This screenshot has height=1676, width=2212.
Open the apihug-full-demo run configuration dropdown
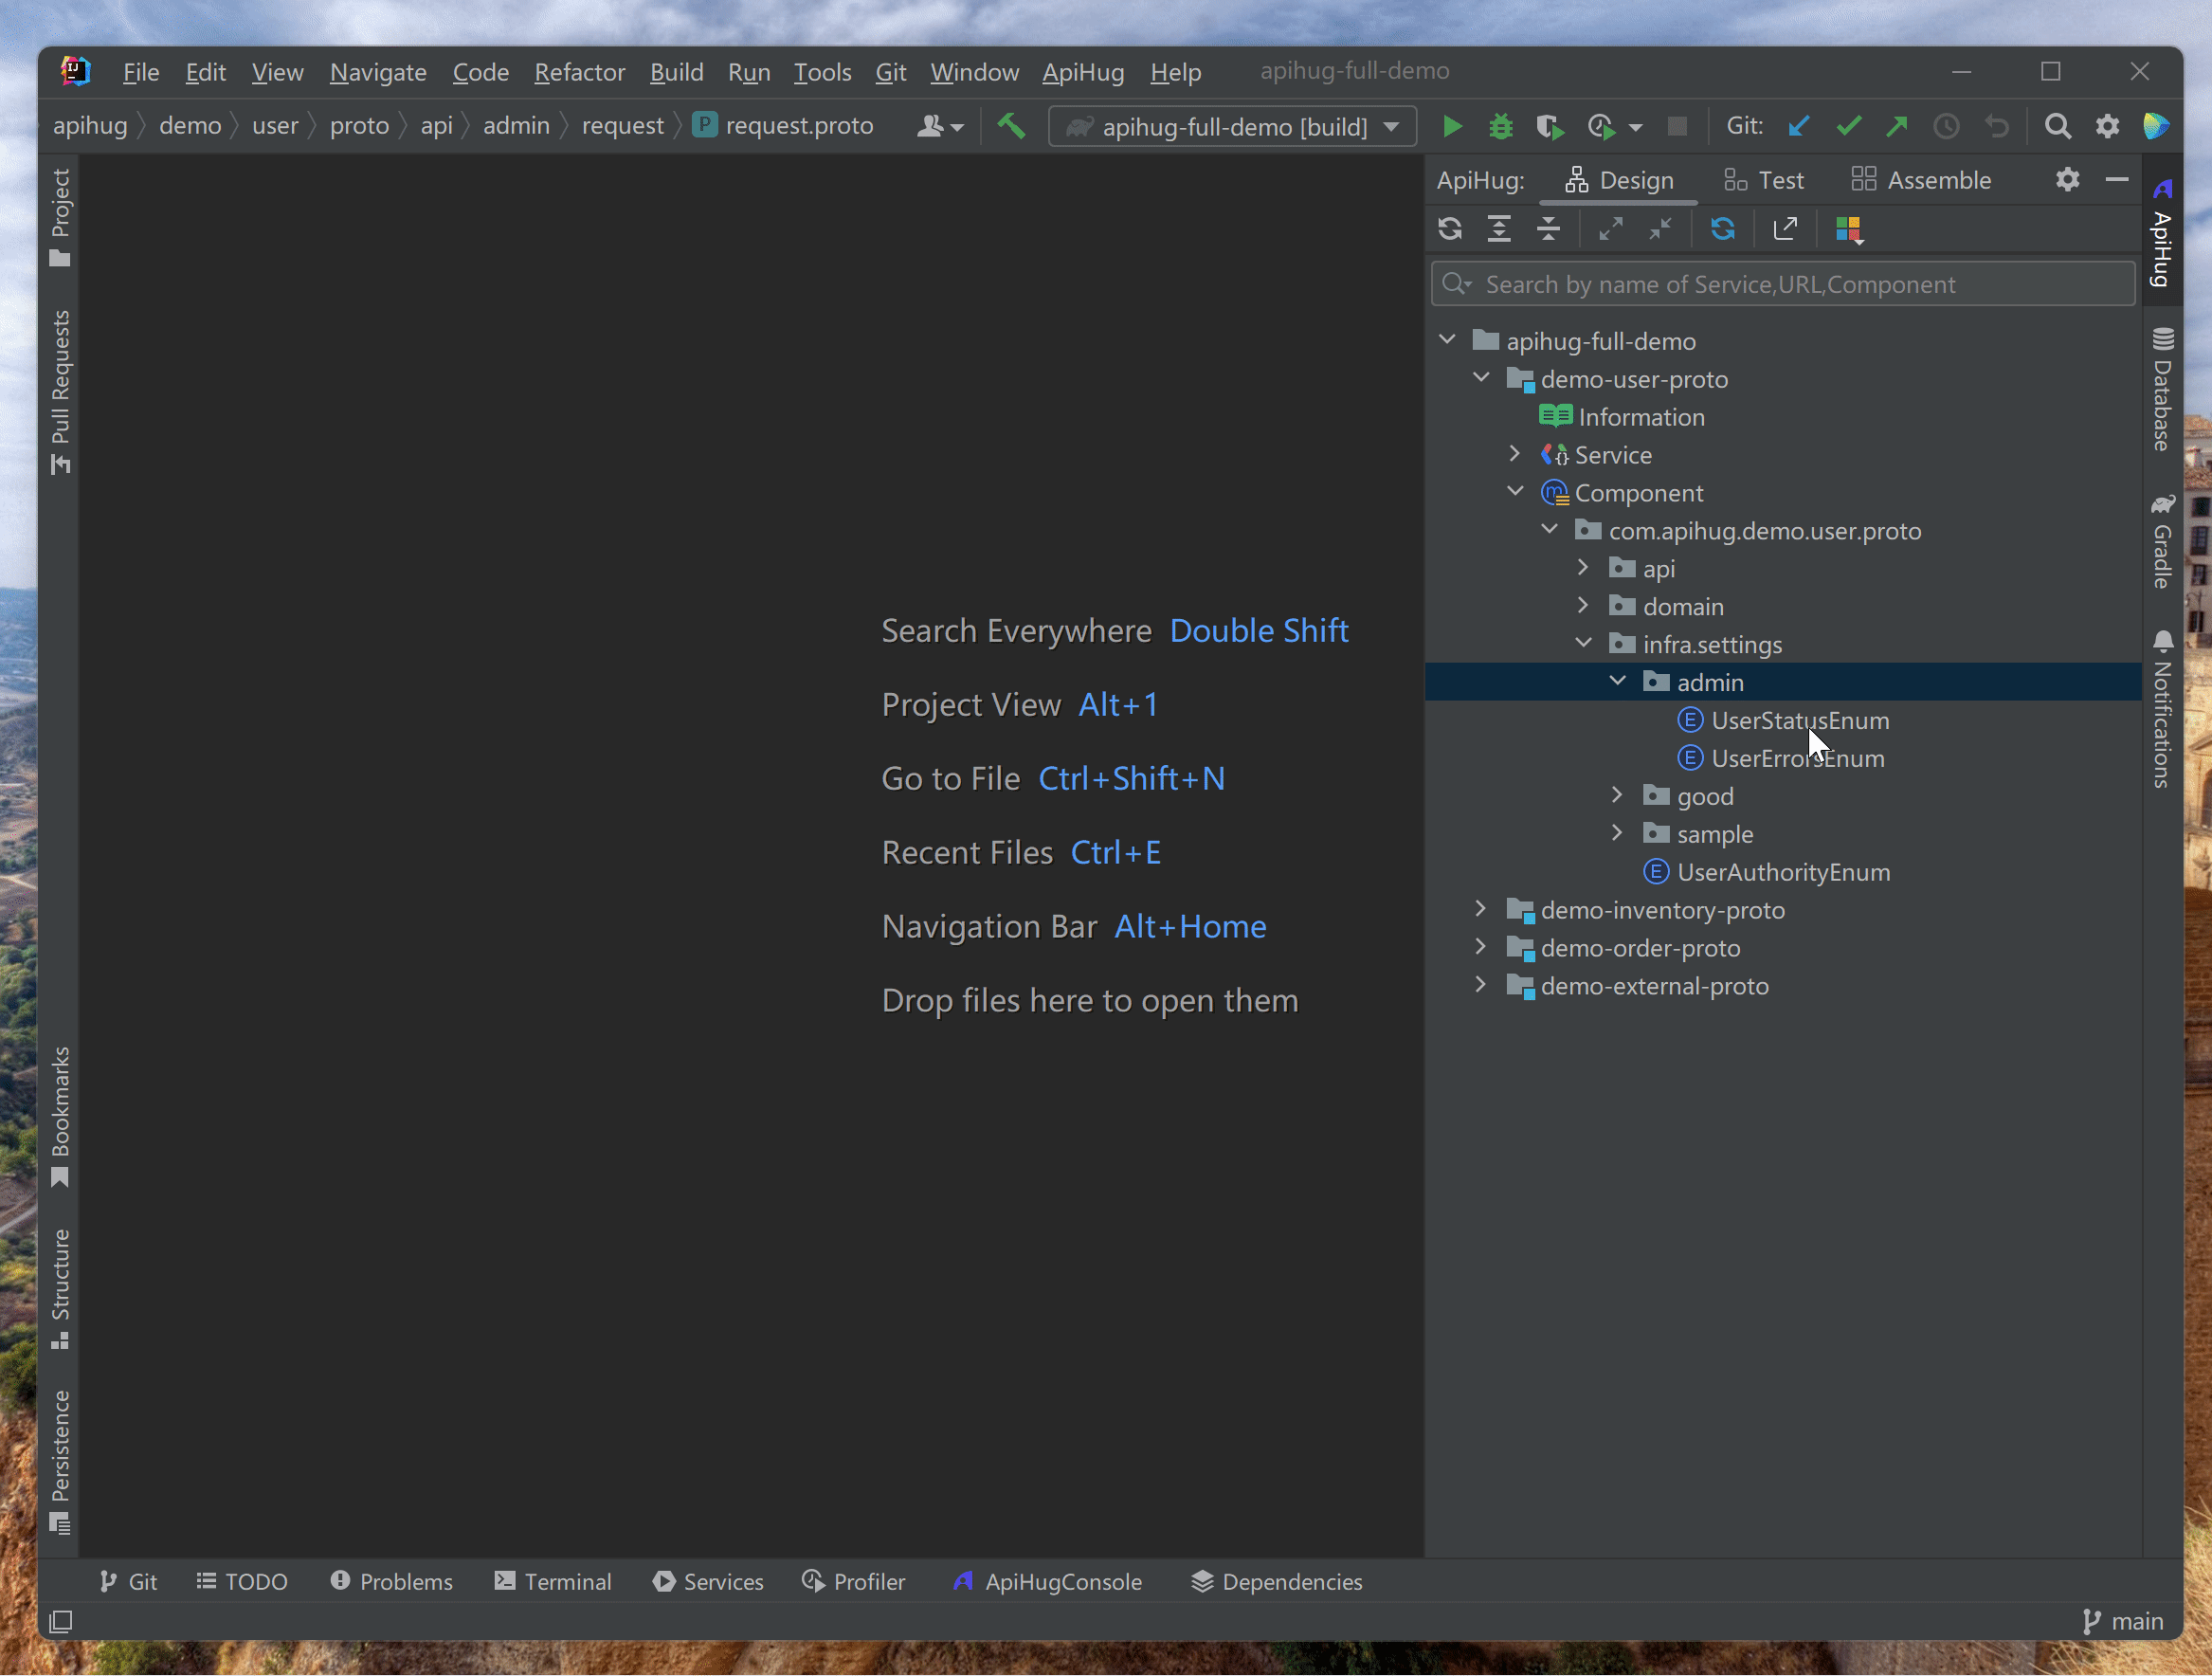1232,127
